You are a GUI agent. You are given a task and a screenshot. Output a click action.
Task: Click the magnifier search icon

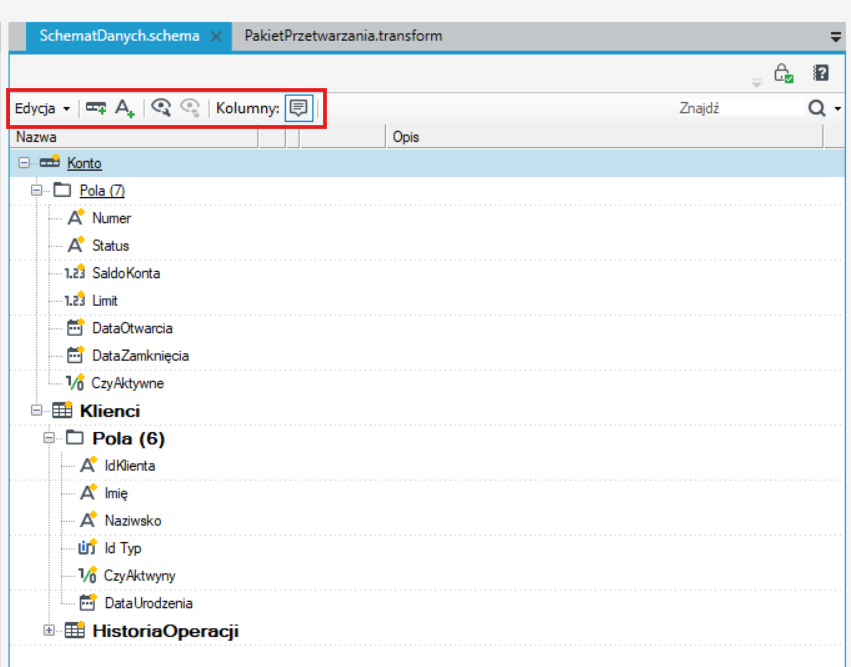(817, 108)
